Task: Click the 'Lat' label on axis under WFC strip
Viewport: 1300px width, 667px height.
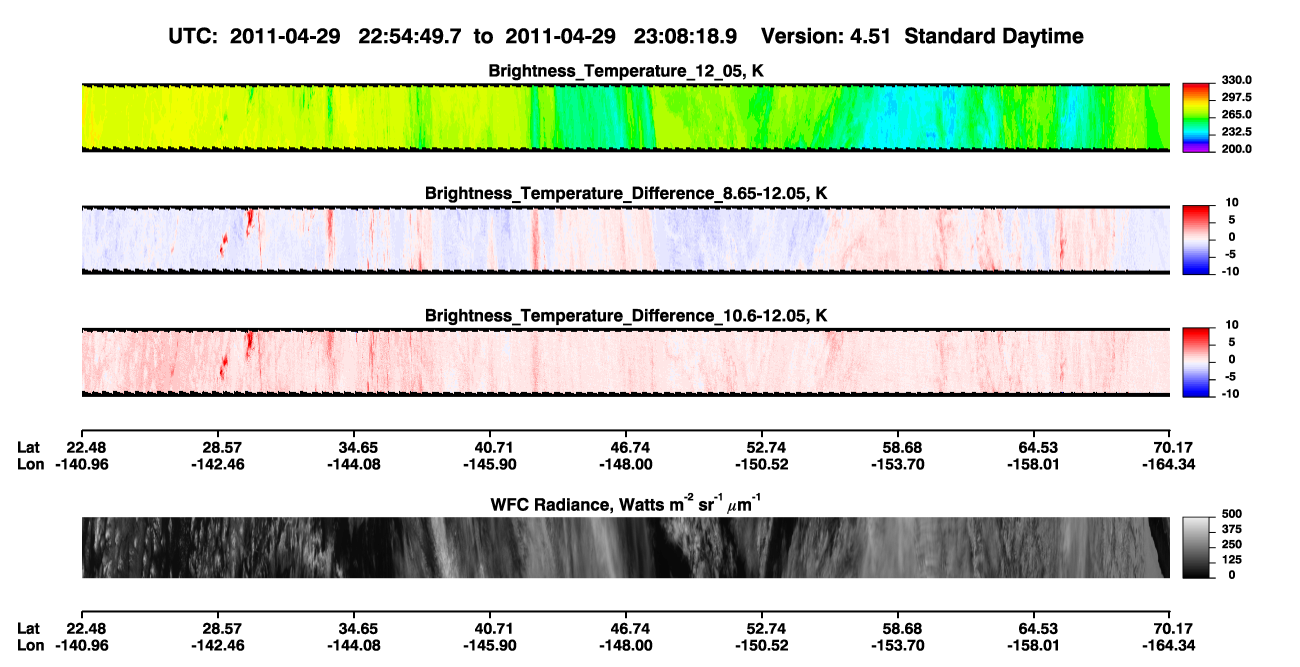Action: pos(29,629)
